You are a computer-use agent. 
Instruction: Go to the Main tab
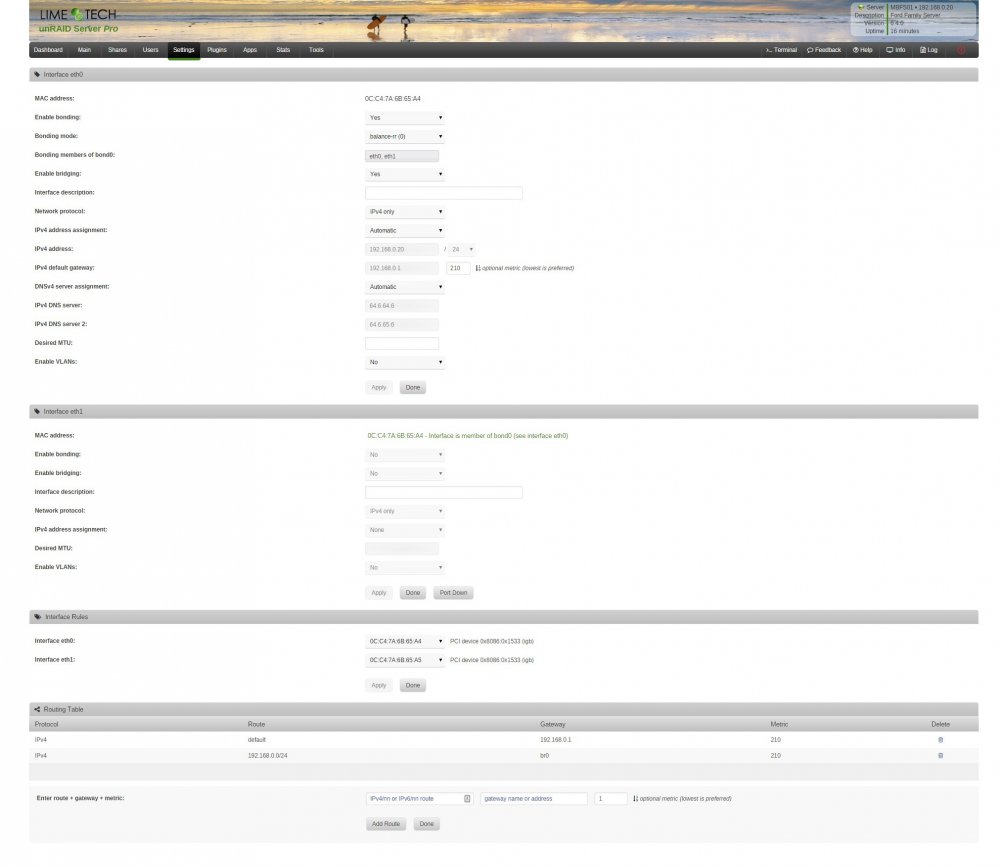84,50
